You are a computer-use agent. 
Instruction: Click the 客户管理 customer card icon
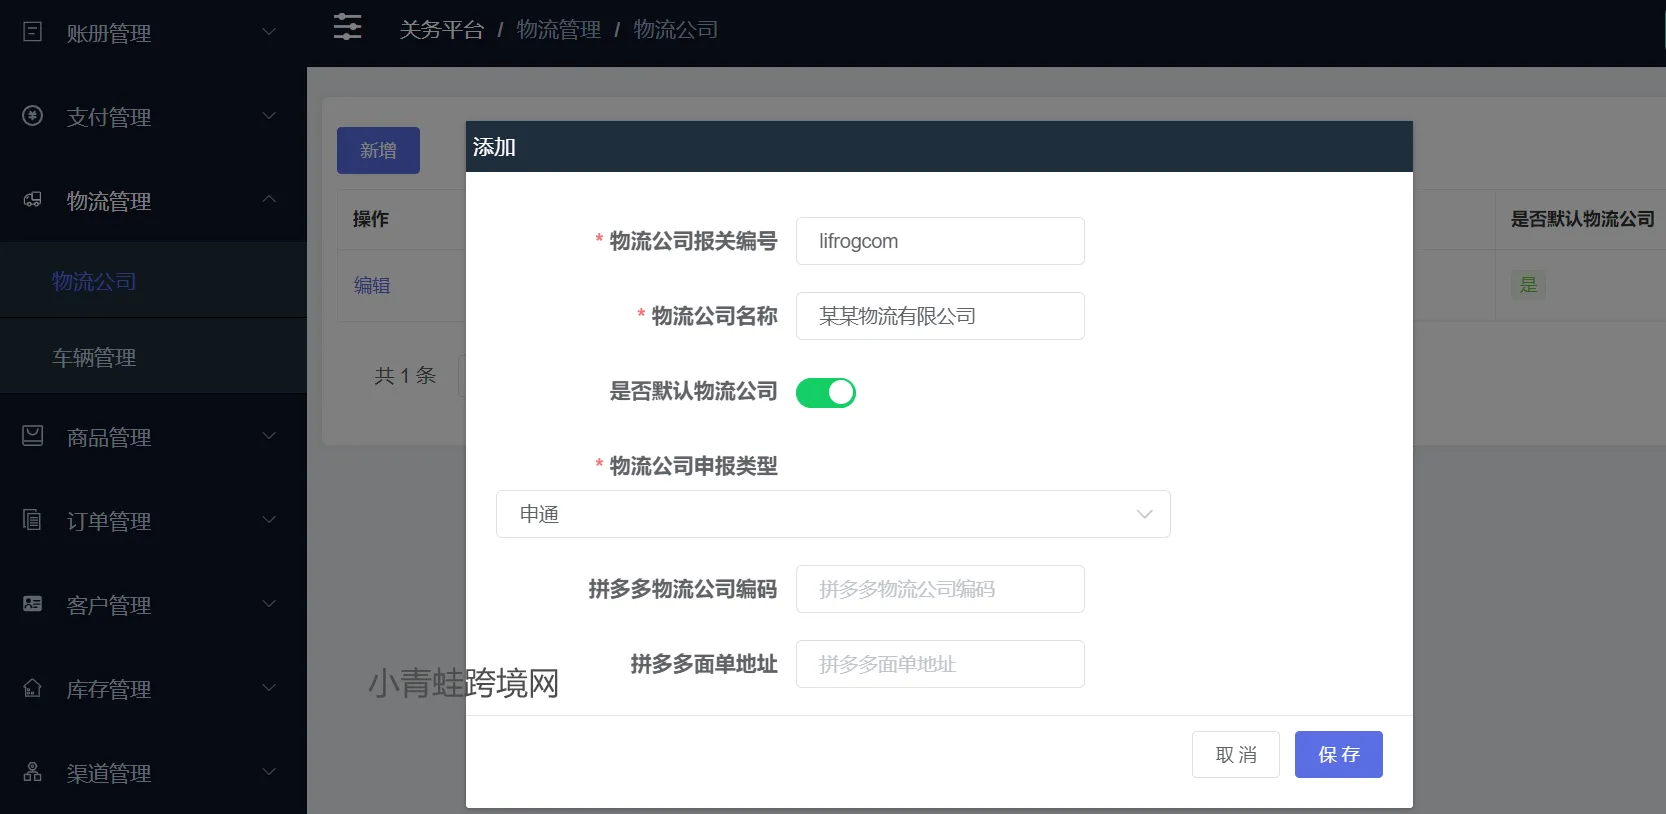(x=32, y=604)
